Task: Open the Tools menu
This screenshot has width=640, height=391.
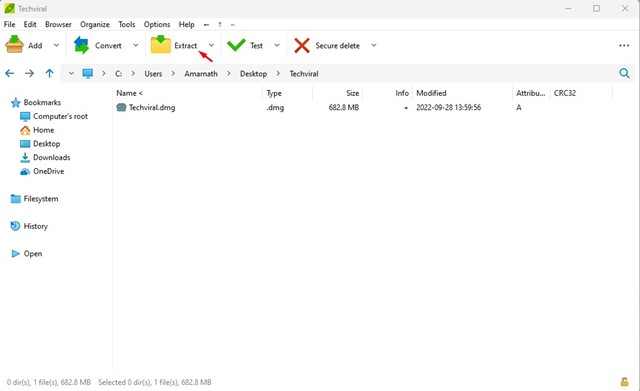Action: point(127,24)
